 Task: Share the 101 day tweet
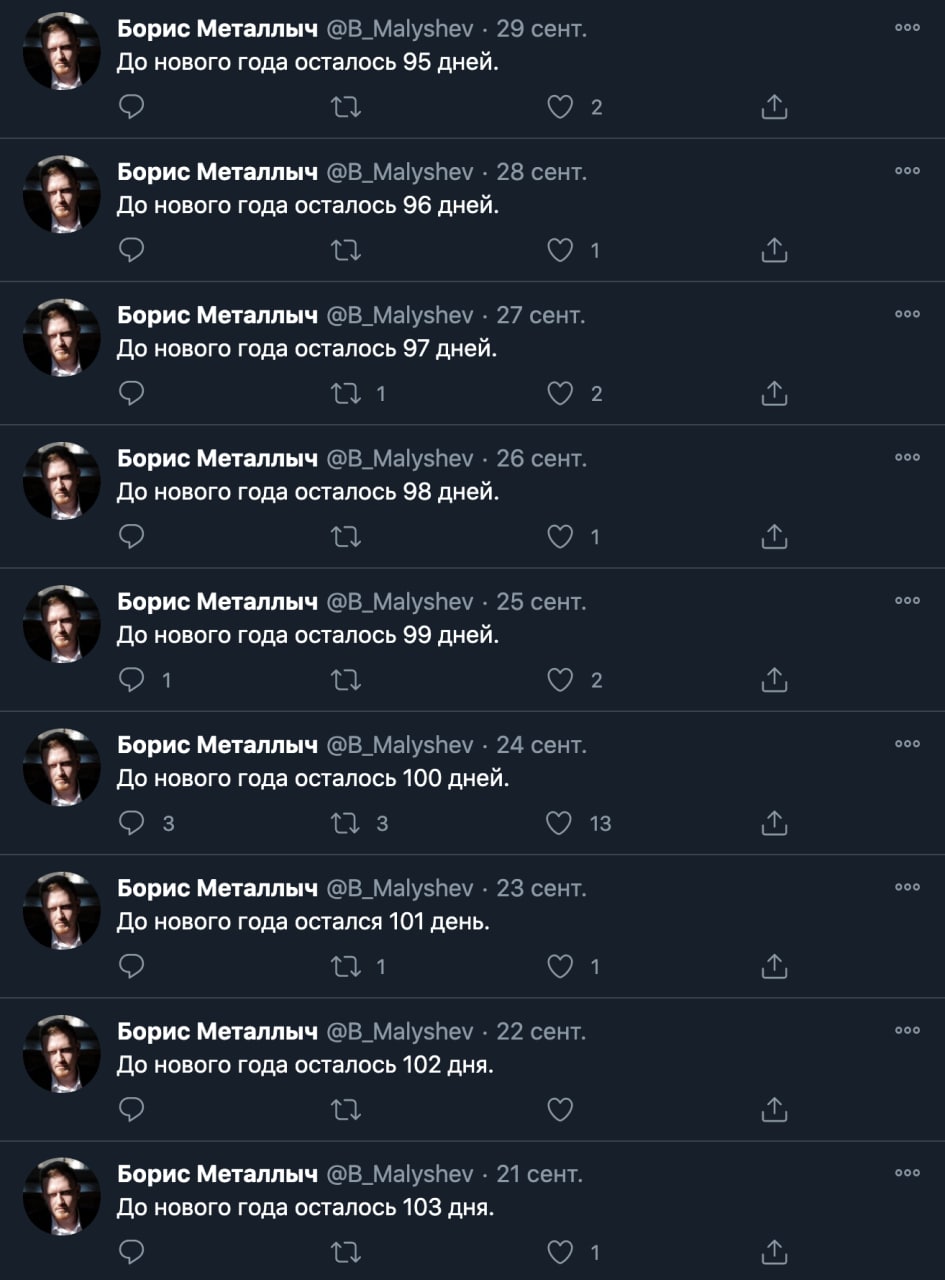click(774, 966)
